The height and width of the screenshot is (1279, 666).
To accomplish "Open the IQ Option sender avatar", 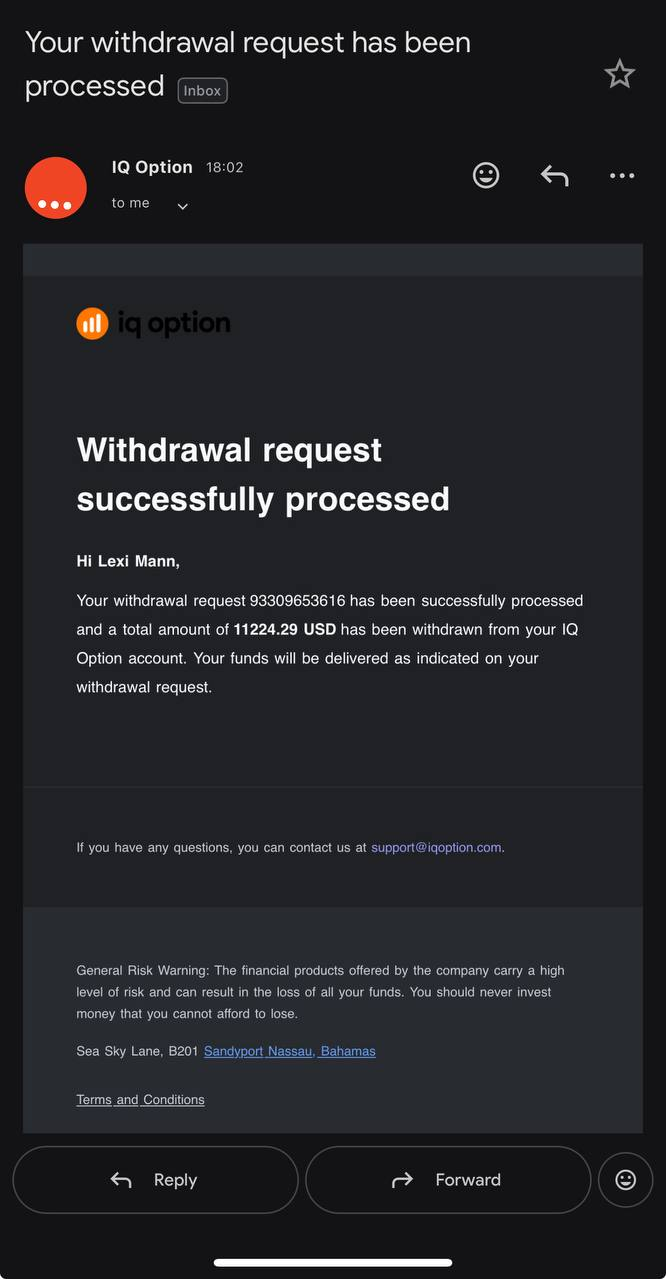I will [x=56, y=188].
